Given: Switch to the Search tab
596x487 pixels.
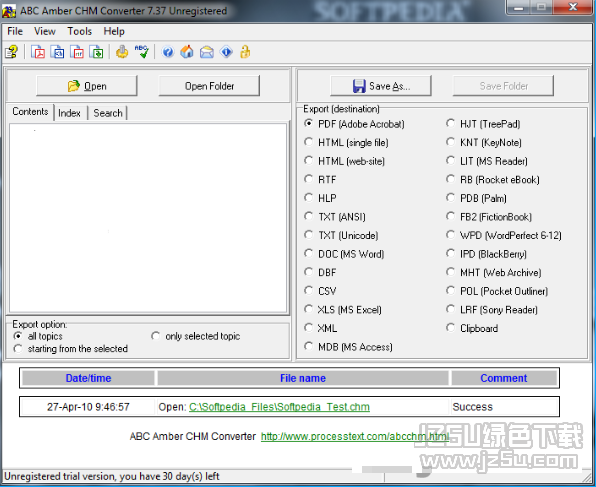Looking at the screenshot, I should coord(108,113).
